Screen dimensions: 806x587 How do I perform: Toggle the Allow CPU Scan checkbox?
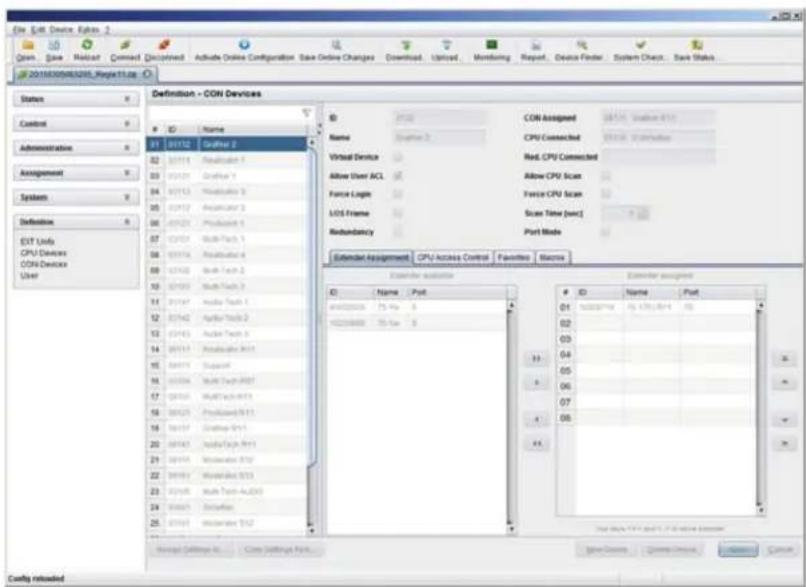click(606, 176)
